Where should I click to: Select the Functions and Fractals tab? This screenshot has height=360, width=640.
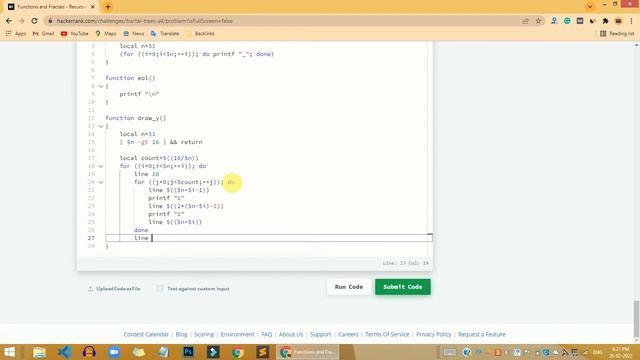(51, 7)
